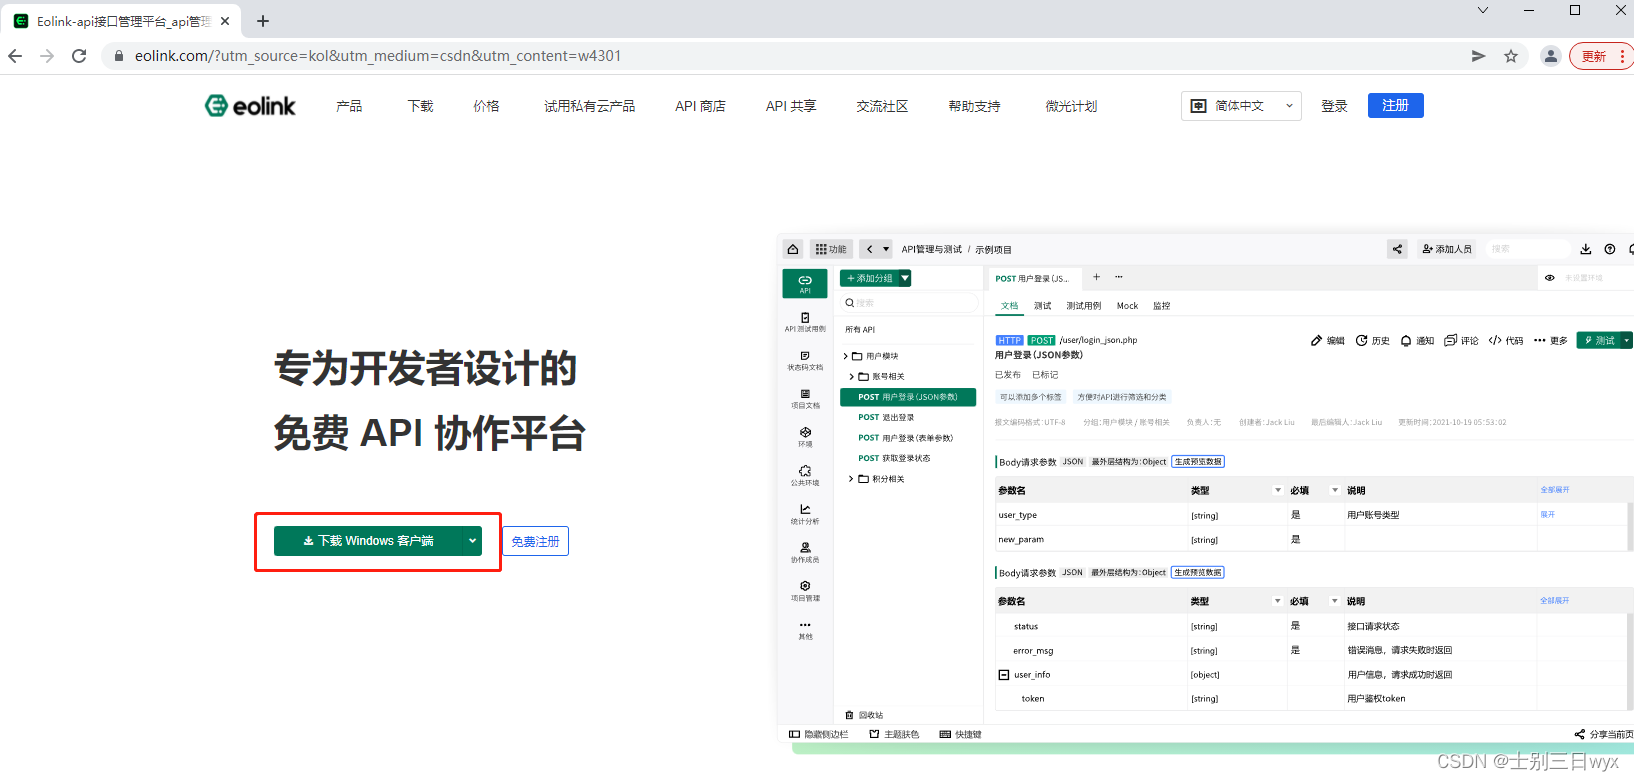Bookmark this page with the star icon
The width and height of the screenshot is (1634, 781).
[1510, 56]
